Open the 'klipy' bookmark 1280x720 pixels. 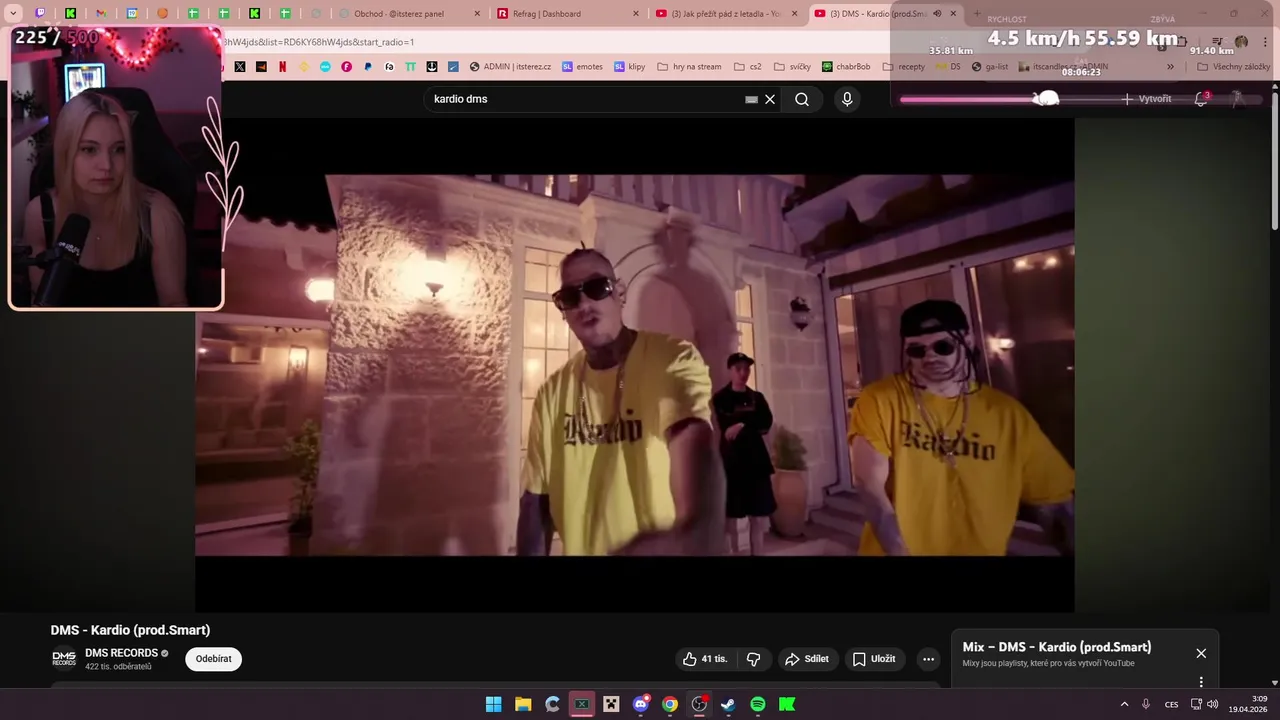pyautogui.click(x=629, y=67)
